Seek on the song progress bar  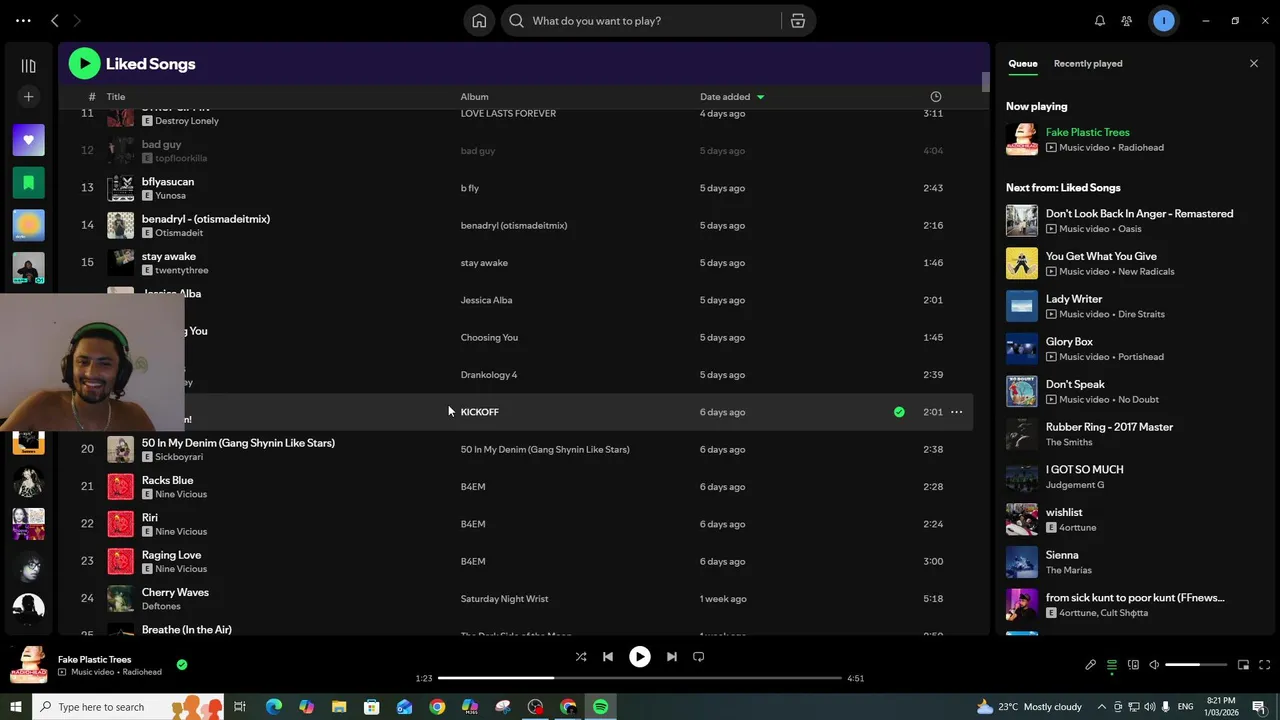click(640, 678)
